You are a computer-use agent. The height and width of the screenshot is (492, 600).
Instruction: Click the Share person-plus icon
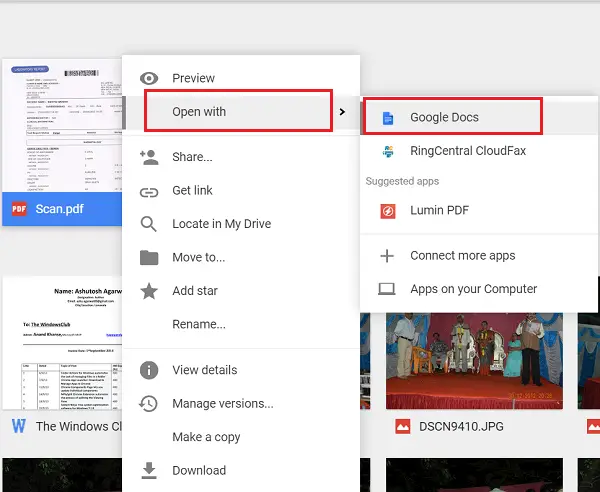click(x=149, y=157)
